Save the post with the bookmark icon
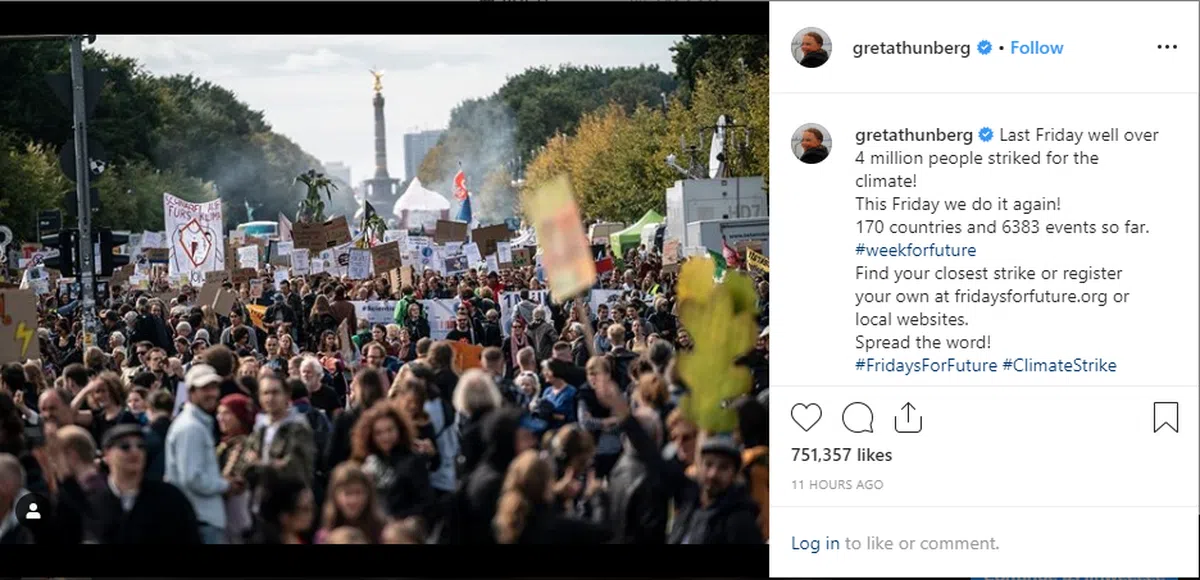The height and width of the screenshot is (580, 1200). point(1166,417)
